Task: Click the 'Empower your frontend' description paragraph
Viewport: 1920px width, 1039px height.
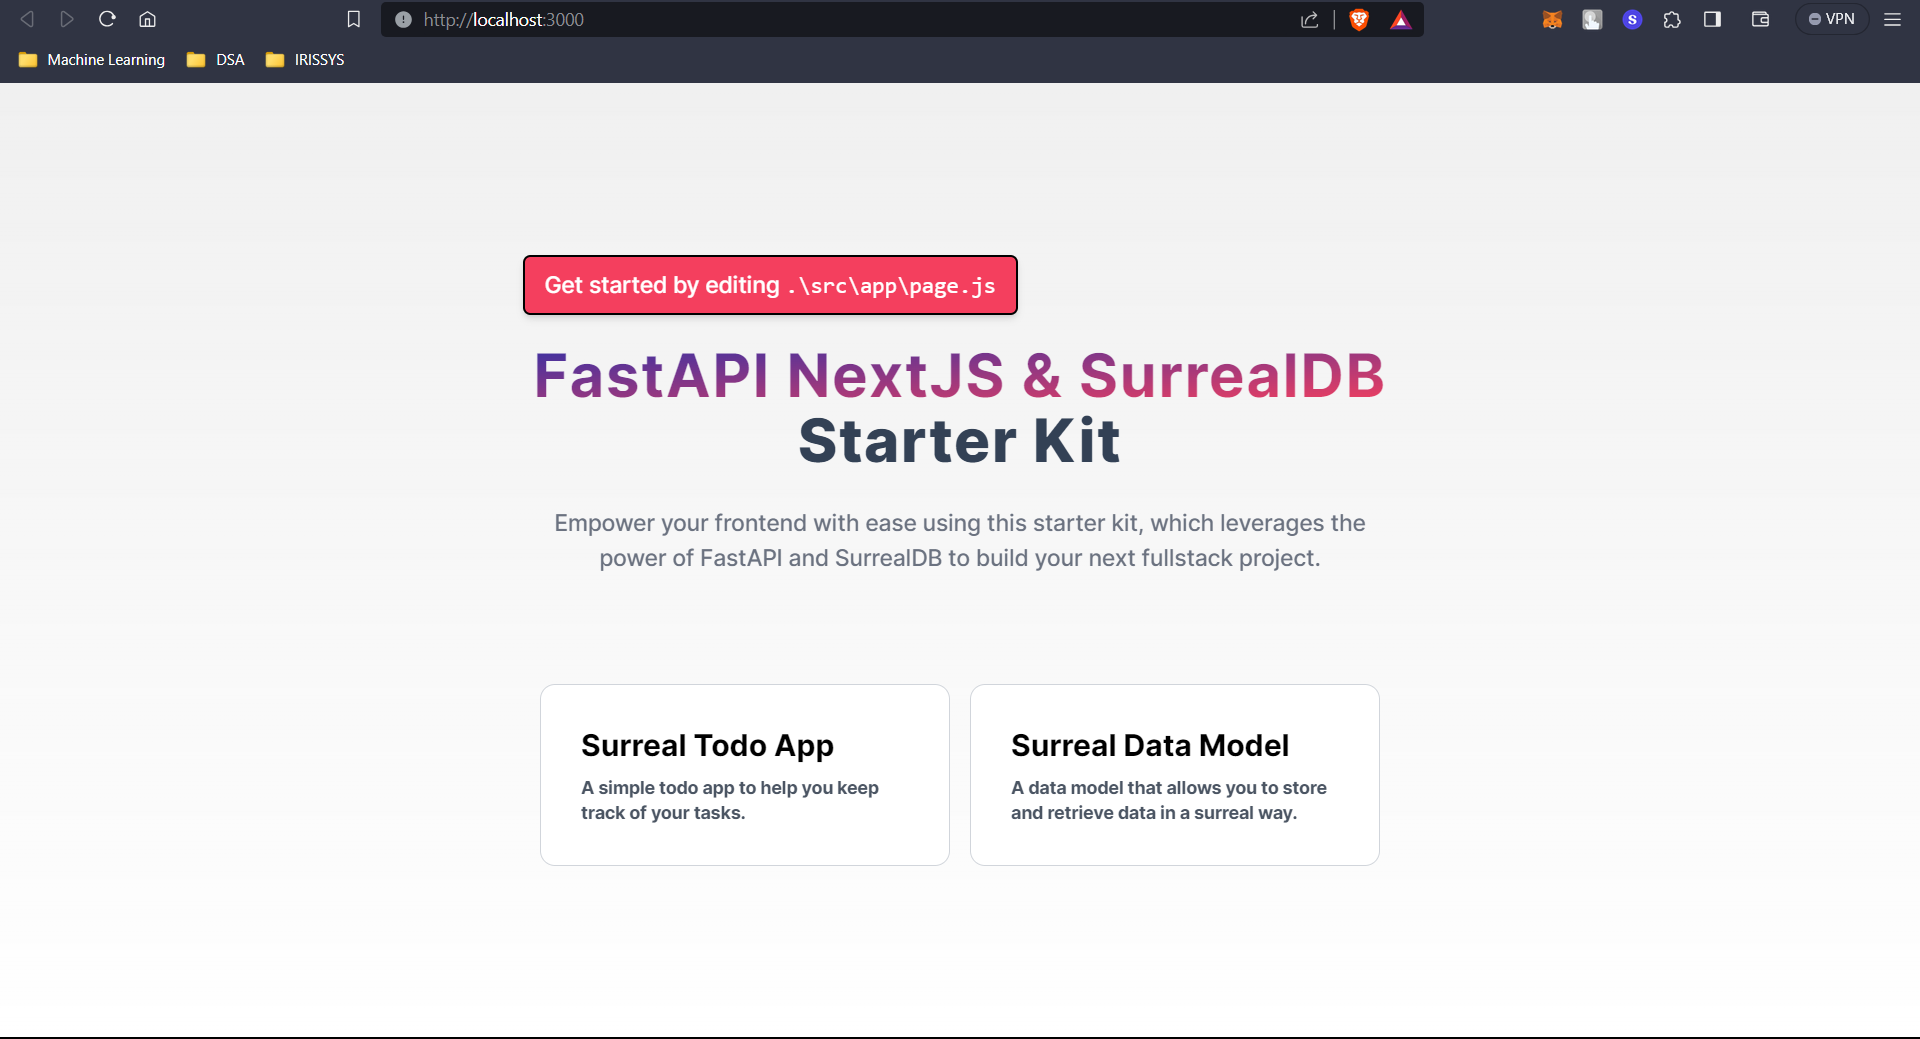Action: pyautogui.click(x=960, y=540)
